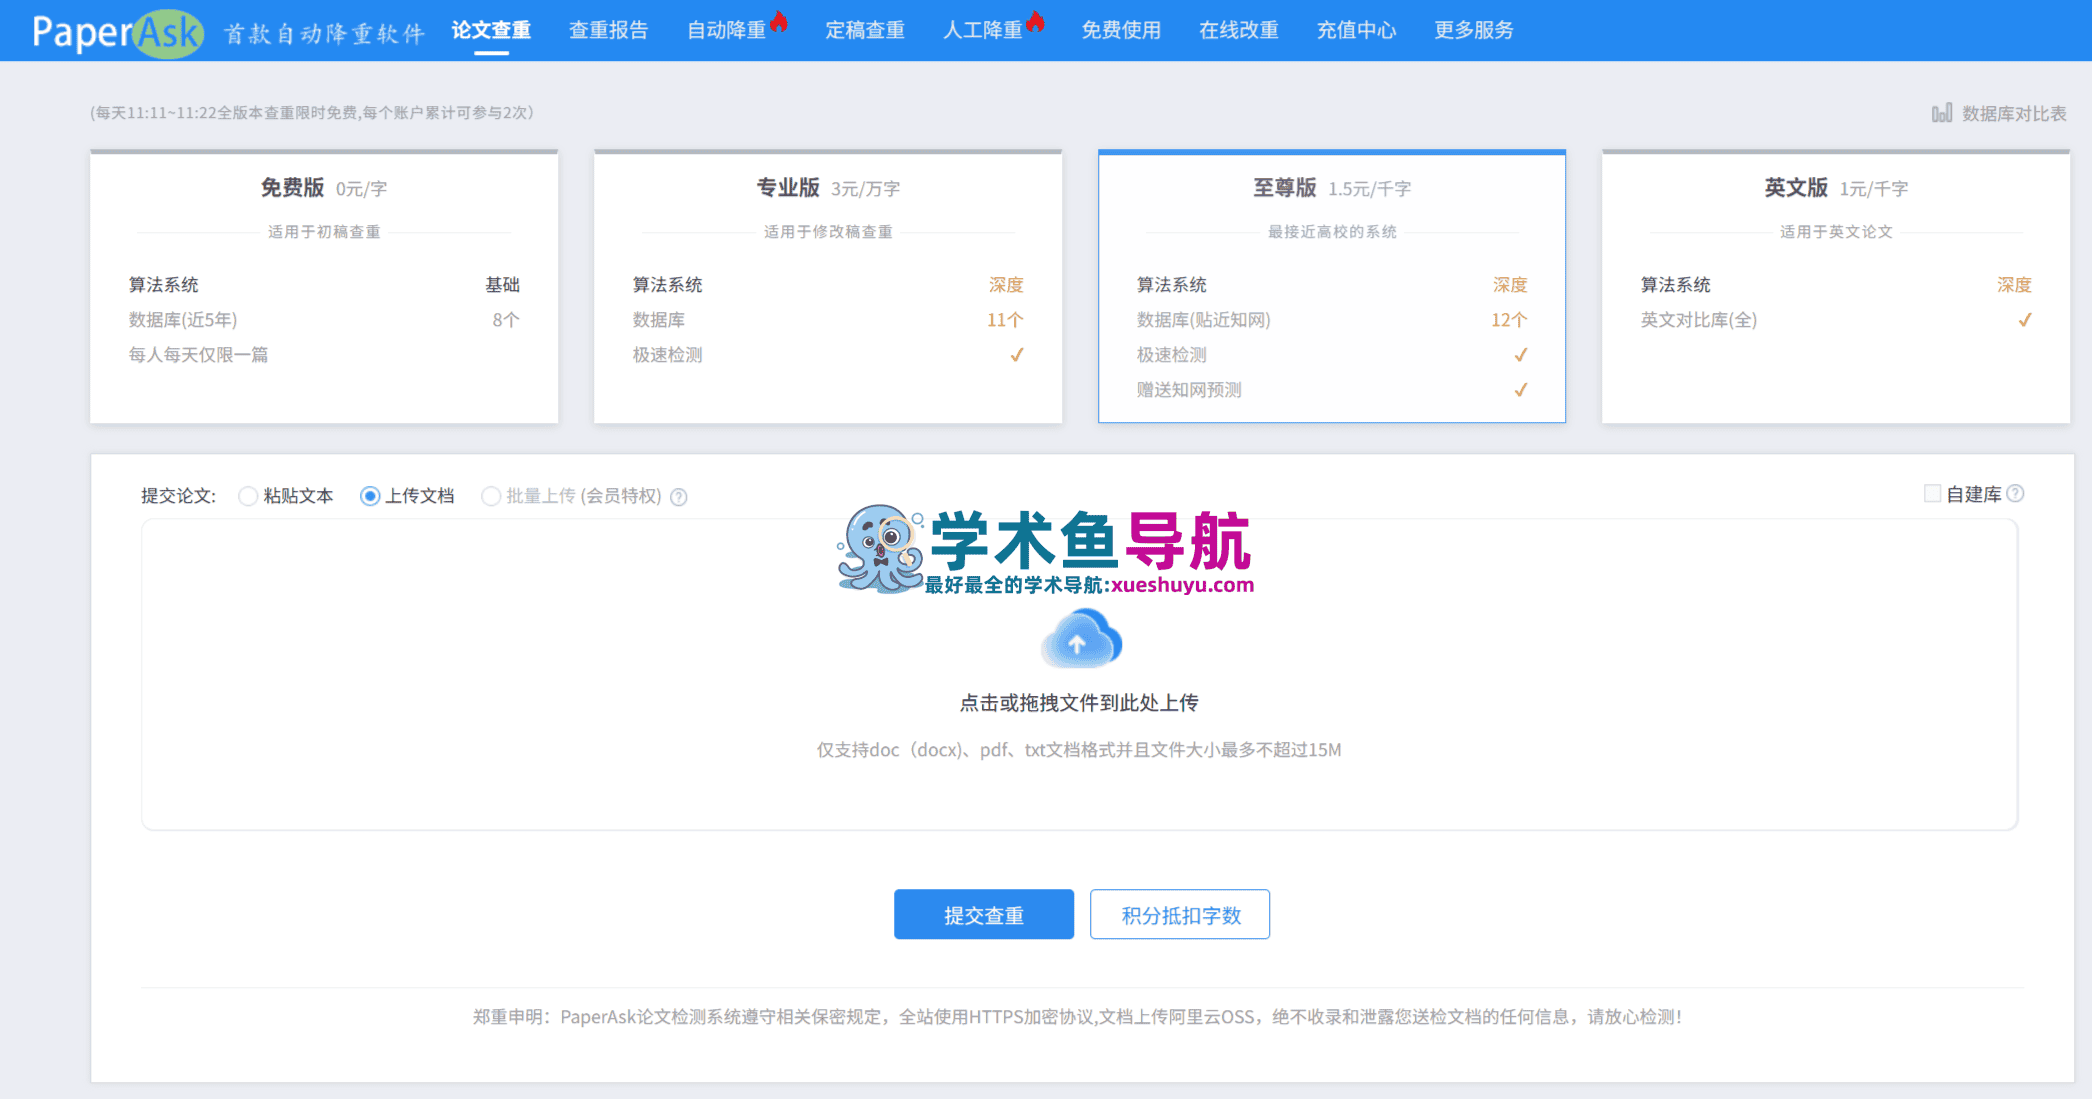
Task: Open the 更多服务 menu
Action: pyautogui.click(x=1475, y=30)
